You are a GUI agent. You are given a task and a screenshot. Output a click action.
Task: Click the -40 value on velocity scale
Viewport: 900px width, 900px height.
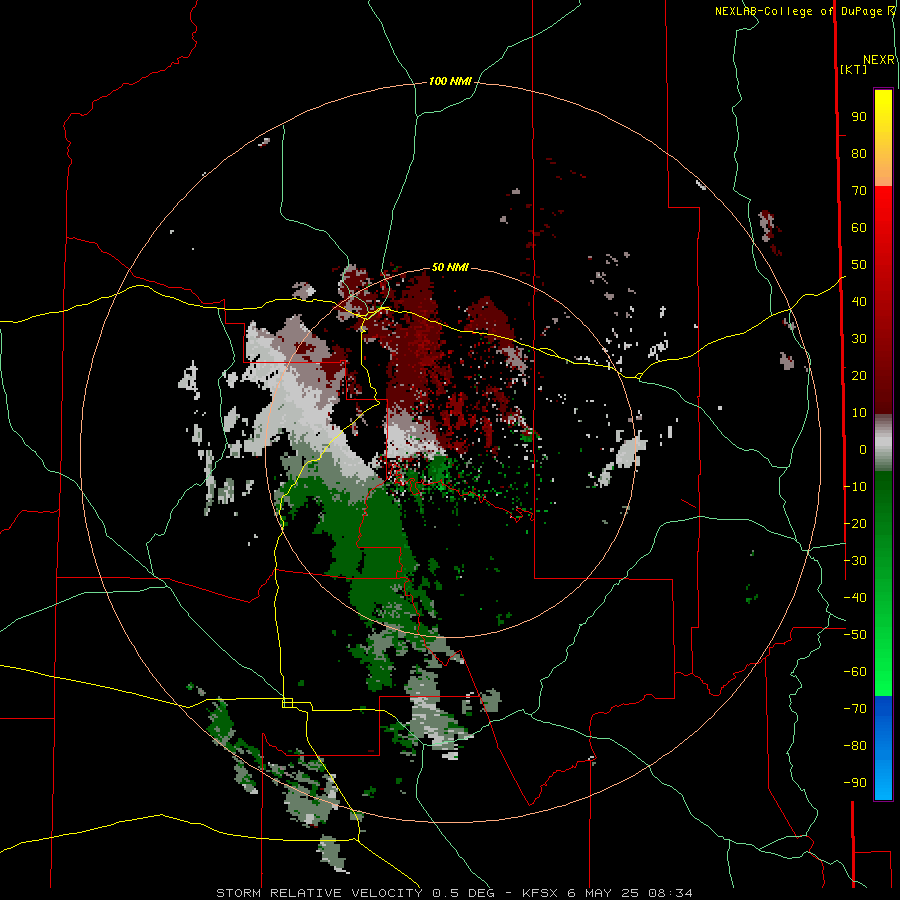pos(855,598)
